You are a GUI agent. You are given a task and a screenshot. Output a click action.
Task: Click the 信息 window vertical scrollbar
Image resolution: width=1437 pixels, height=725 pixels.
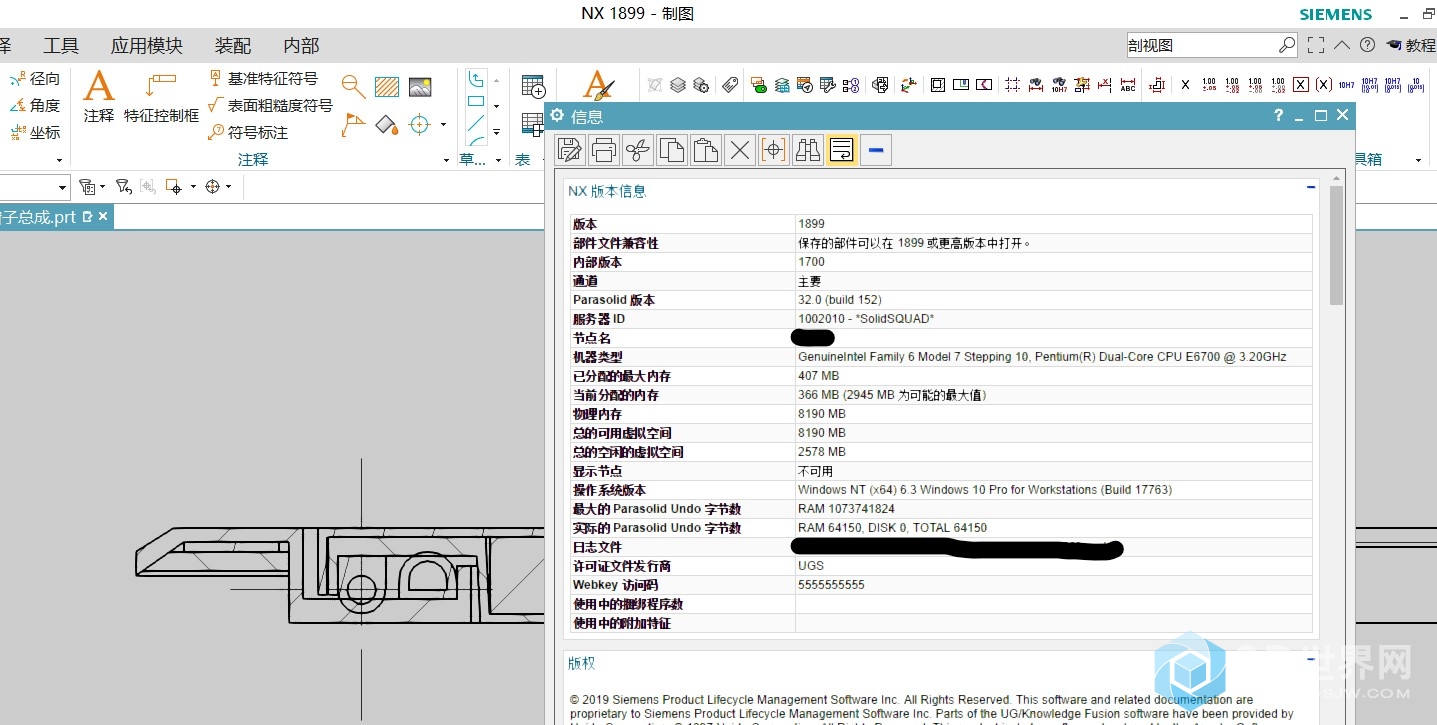click(1336, 244)
